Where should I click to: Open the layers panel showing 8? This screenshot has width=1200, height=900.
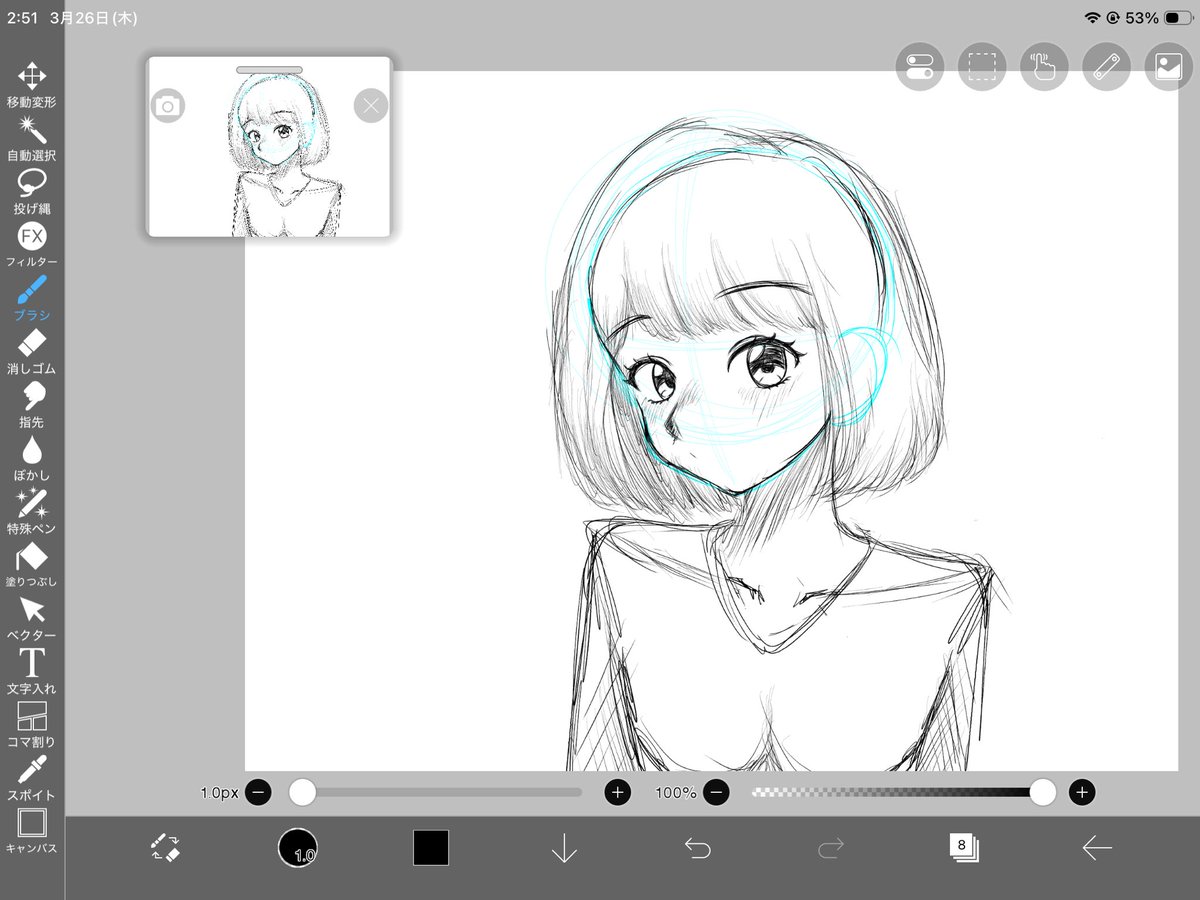coord(964,848)
